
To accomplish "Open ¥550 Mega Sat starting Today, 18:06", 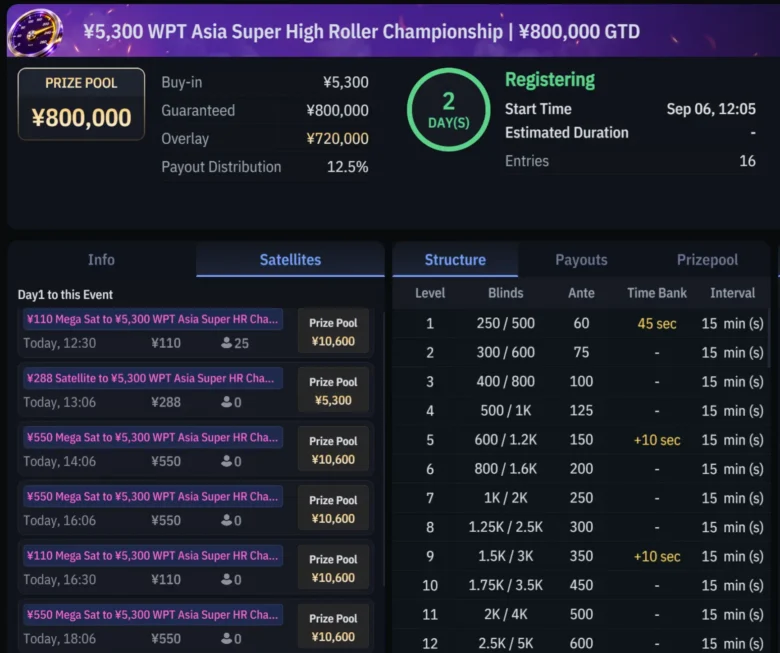I will tap(153, 615).
